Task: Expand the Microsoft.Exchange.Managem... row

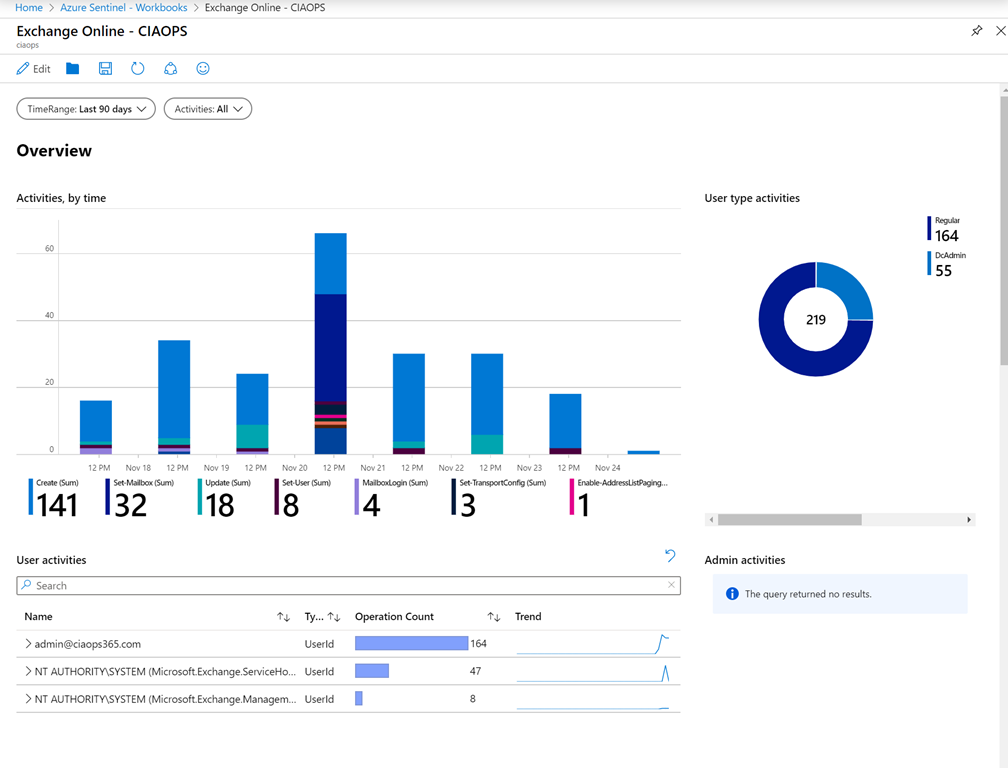Action: (27, 699)
